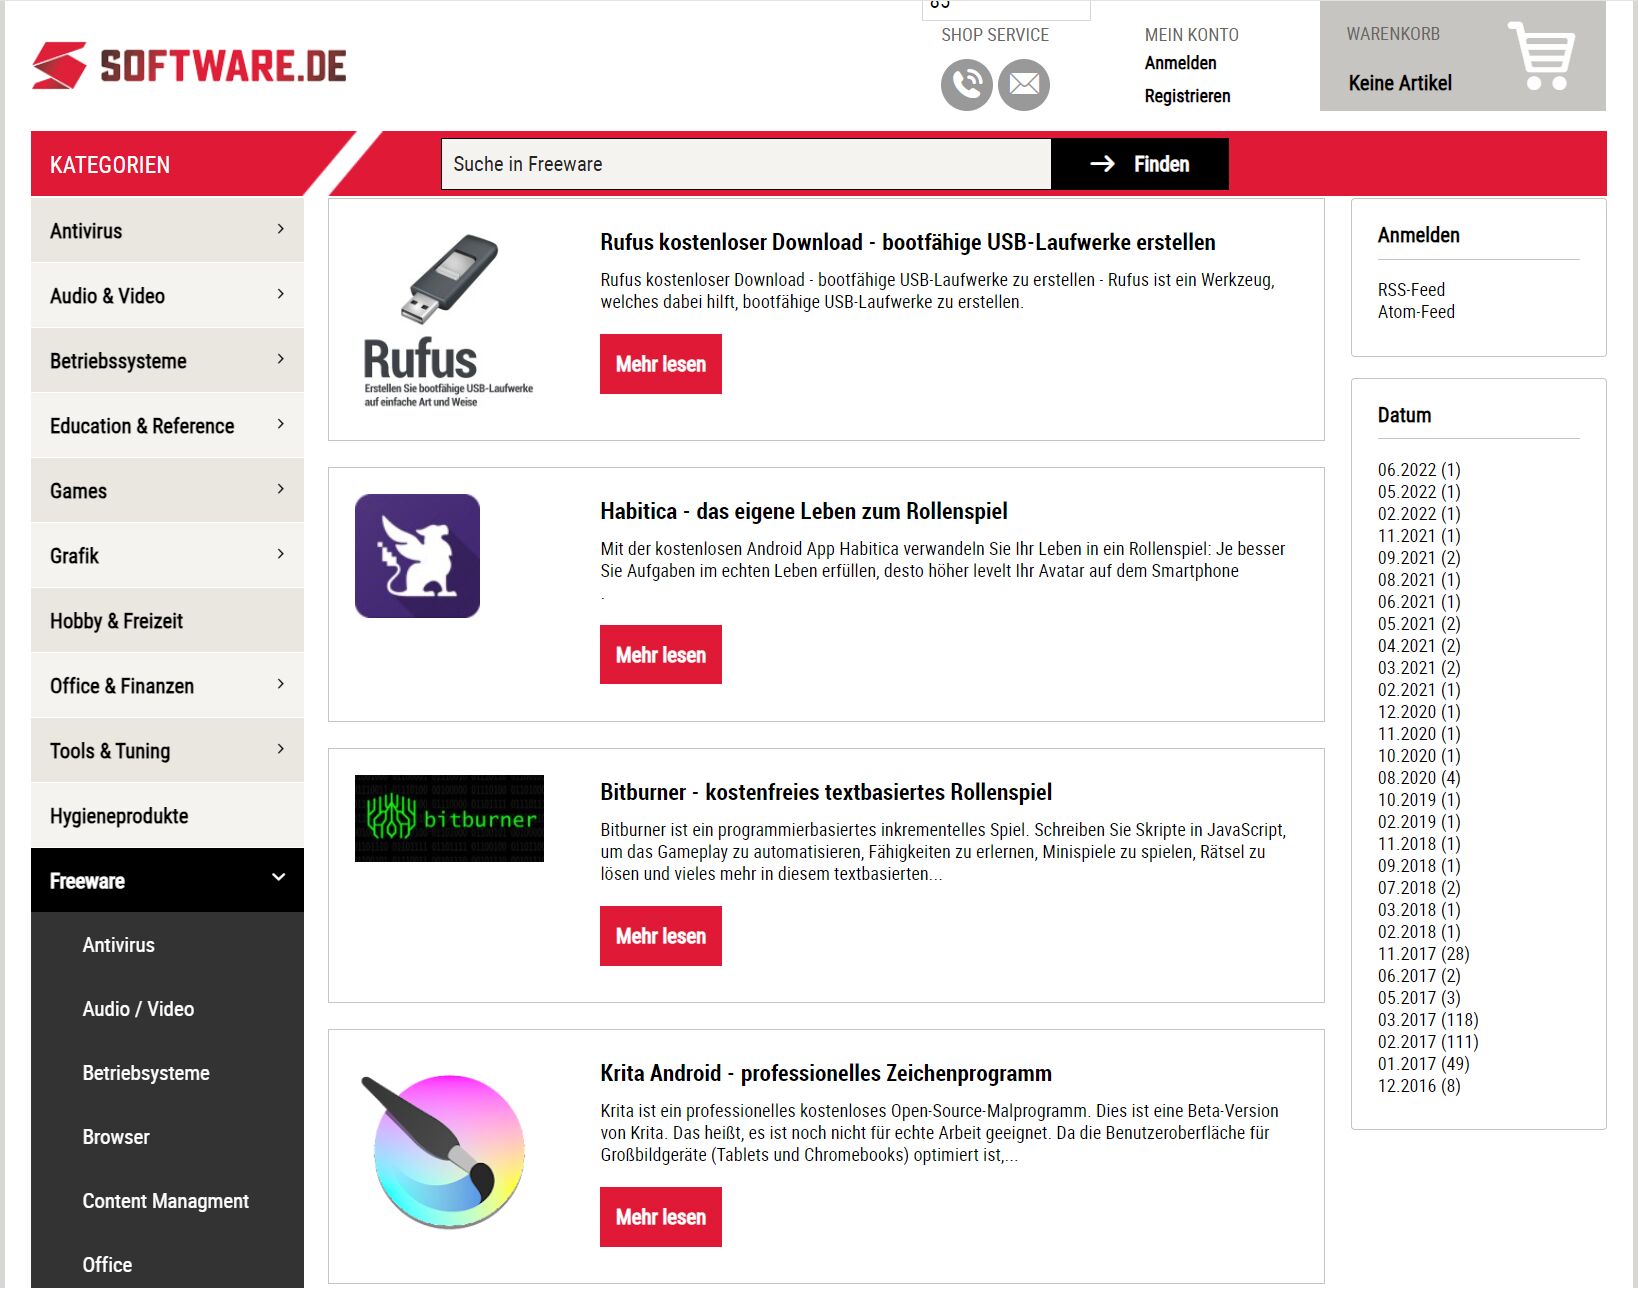
Task: Open the Bitburner article title
Action: coord(826,792)
